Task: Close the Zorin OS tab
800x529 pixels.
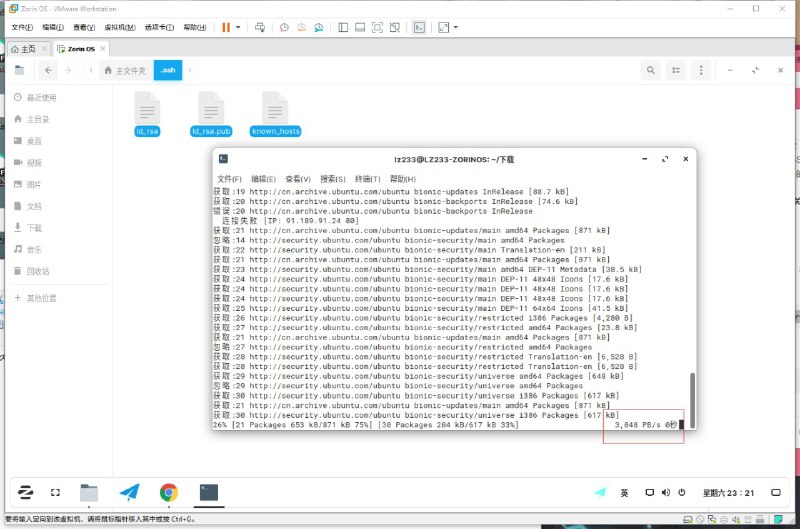Action: click(103, 48)
